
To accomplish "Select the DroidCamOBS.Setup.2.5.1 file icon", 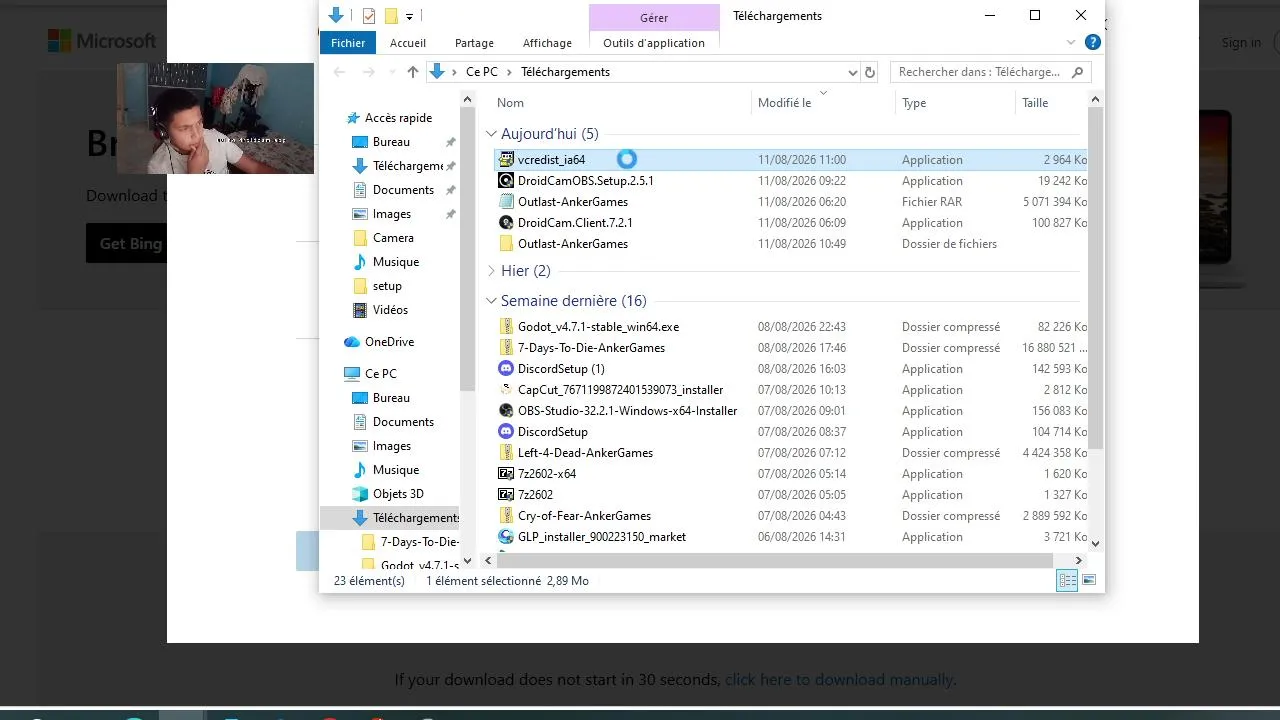I will (x=506, y=181).
